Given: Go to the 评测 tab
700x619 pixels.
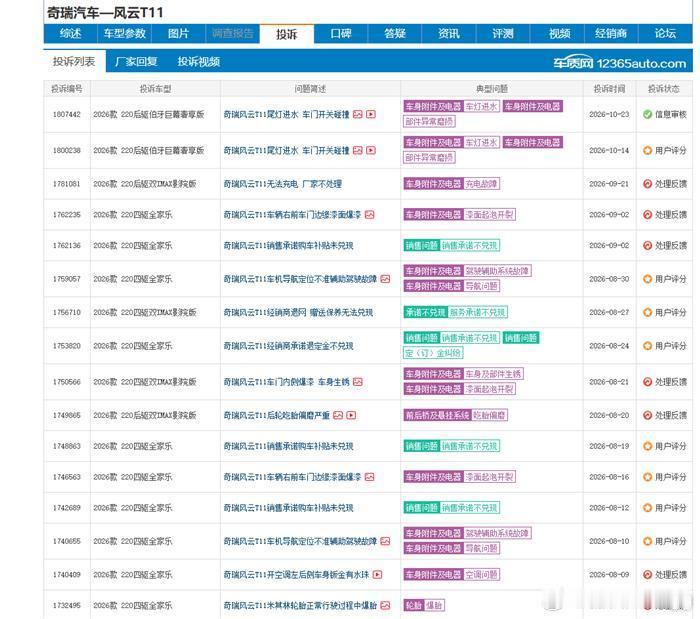Looking at the screenshot, I should [x=503, y=33].
